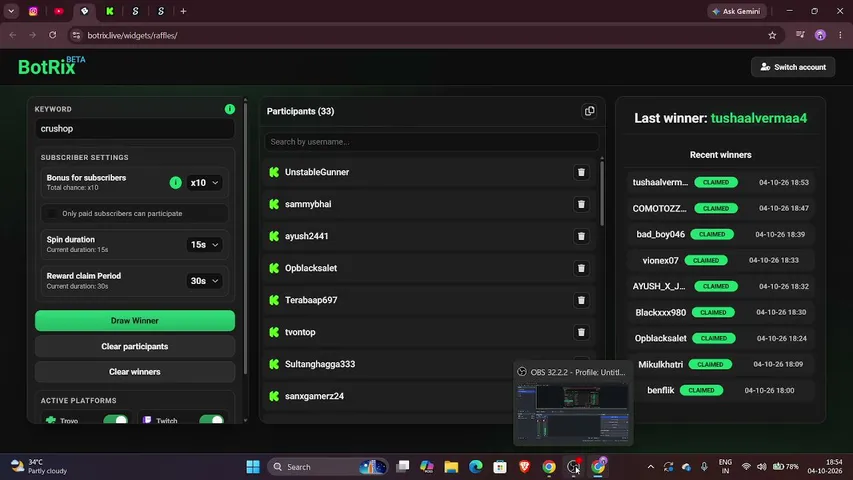Switch to the Instagram tab
The image size is (853, 480).
click(x=33, y=11)
